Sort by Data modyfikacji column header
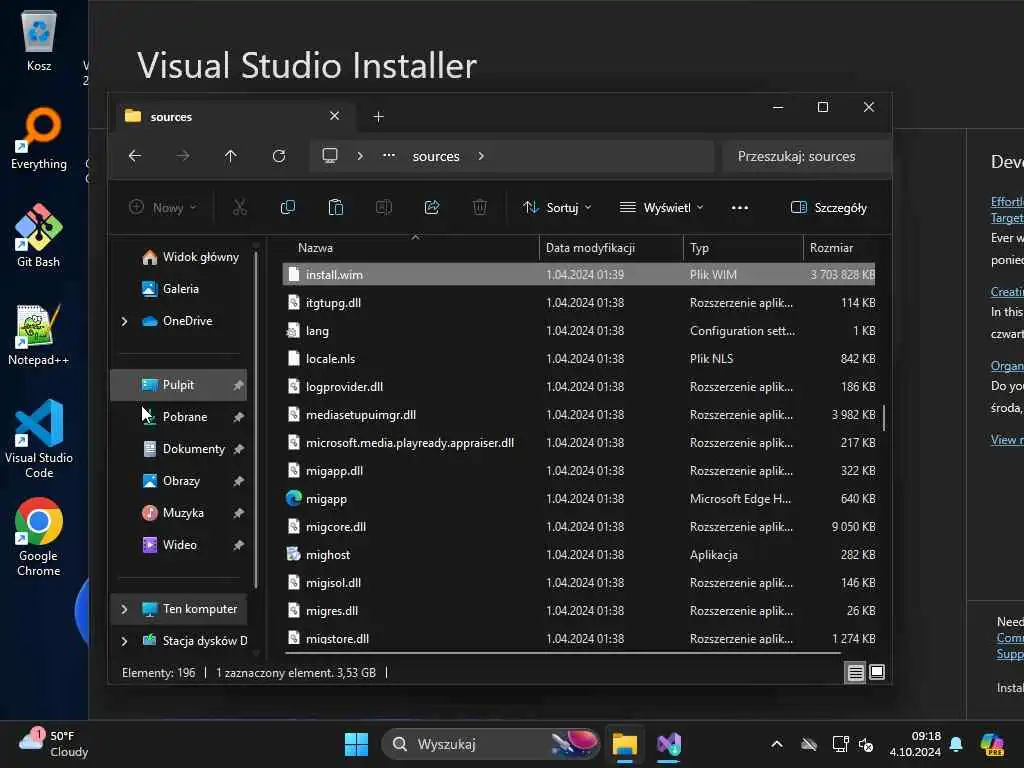 [611, 248]
